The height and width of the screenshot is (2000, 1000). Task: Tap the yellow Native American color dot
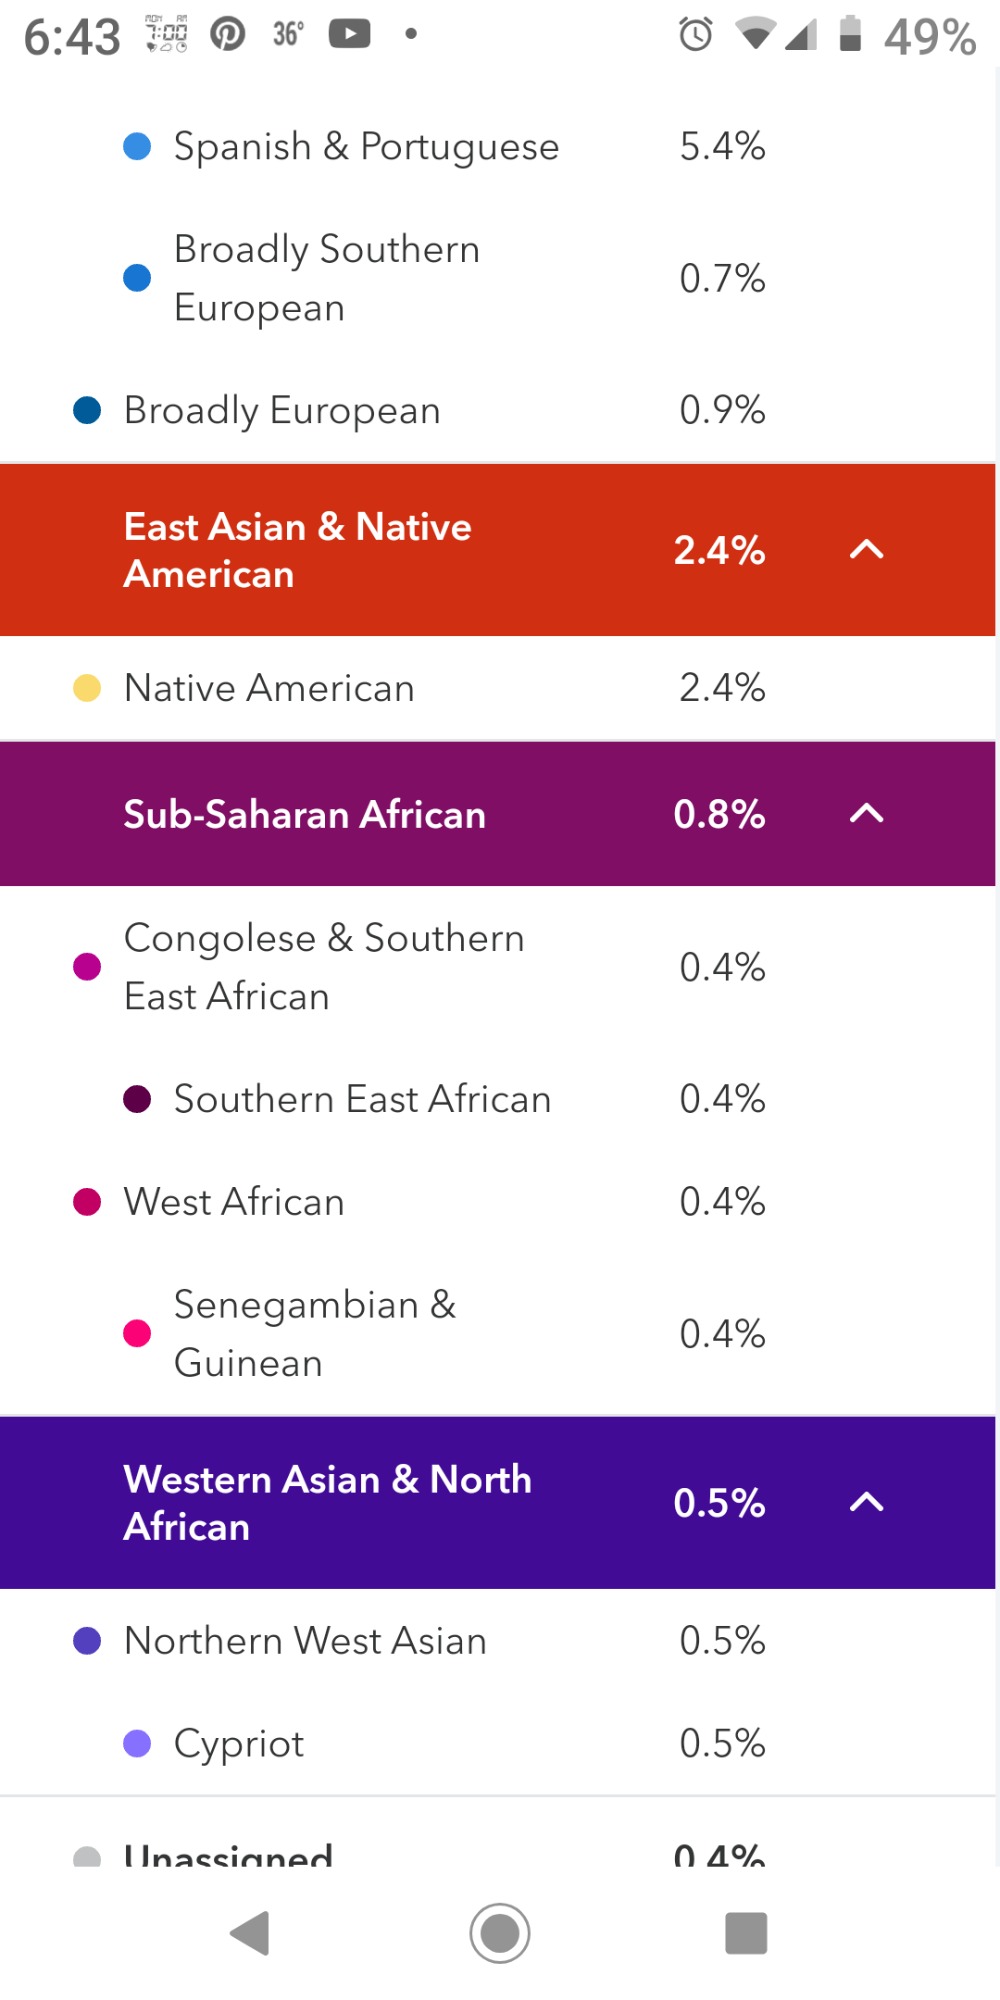(87, 688)
